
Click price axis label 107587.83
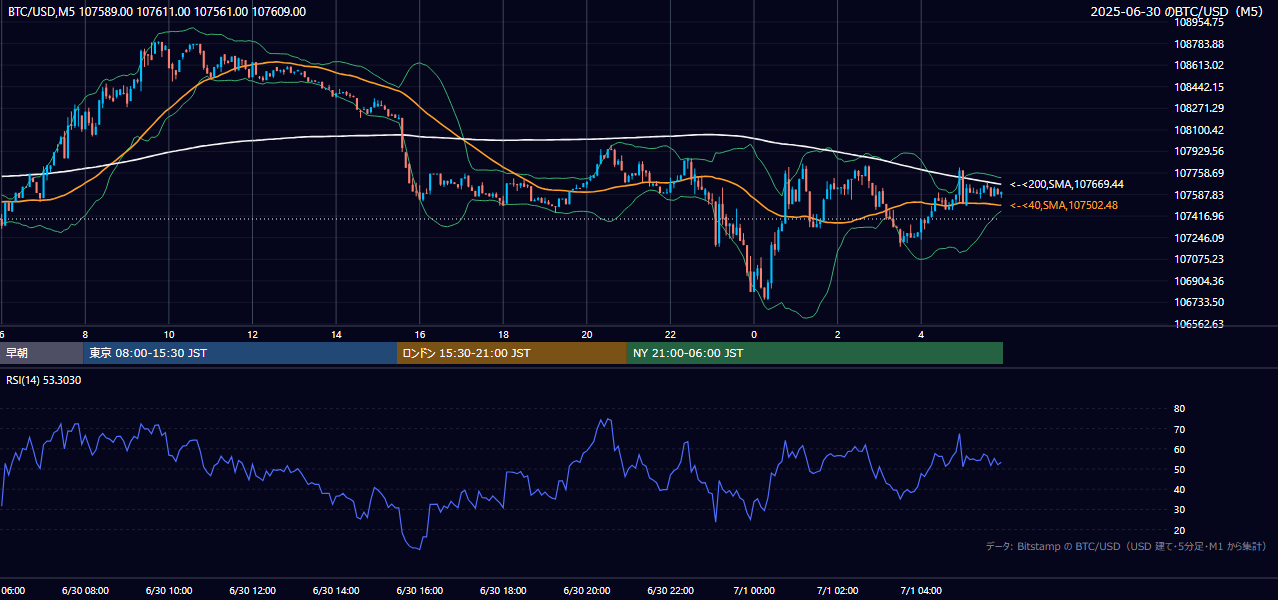click(x=1199, y=195)
